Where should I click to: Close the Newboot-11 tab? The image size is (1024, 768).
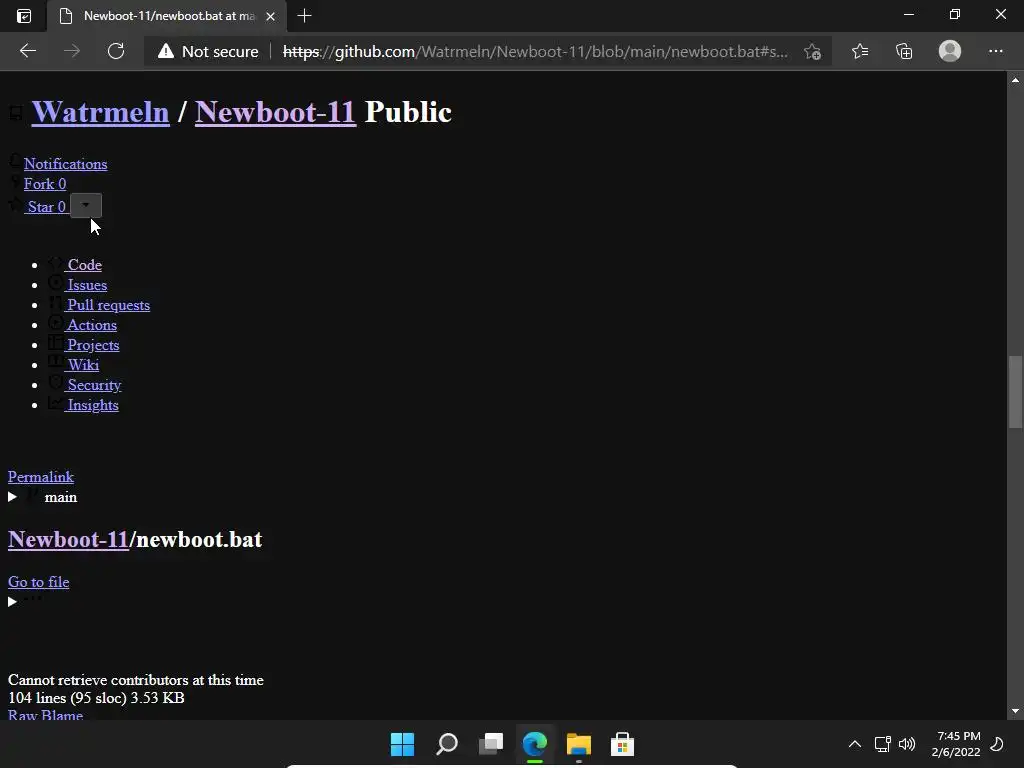point(270,16)
